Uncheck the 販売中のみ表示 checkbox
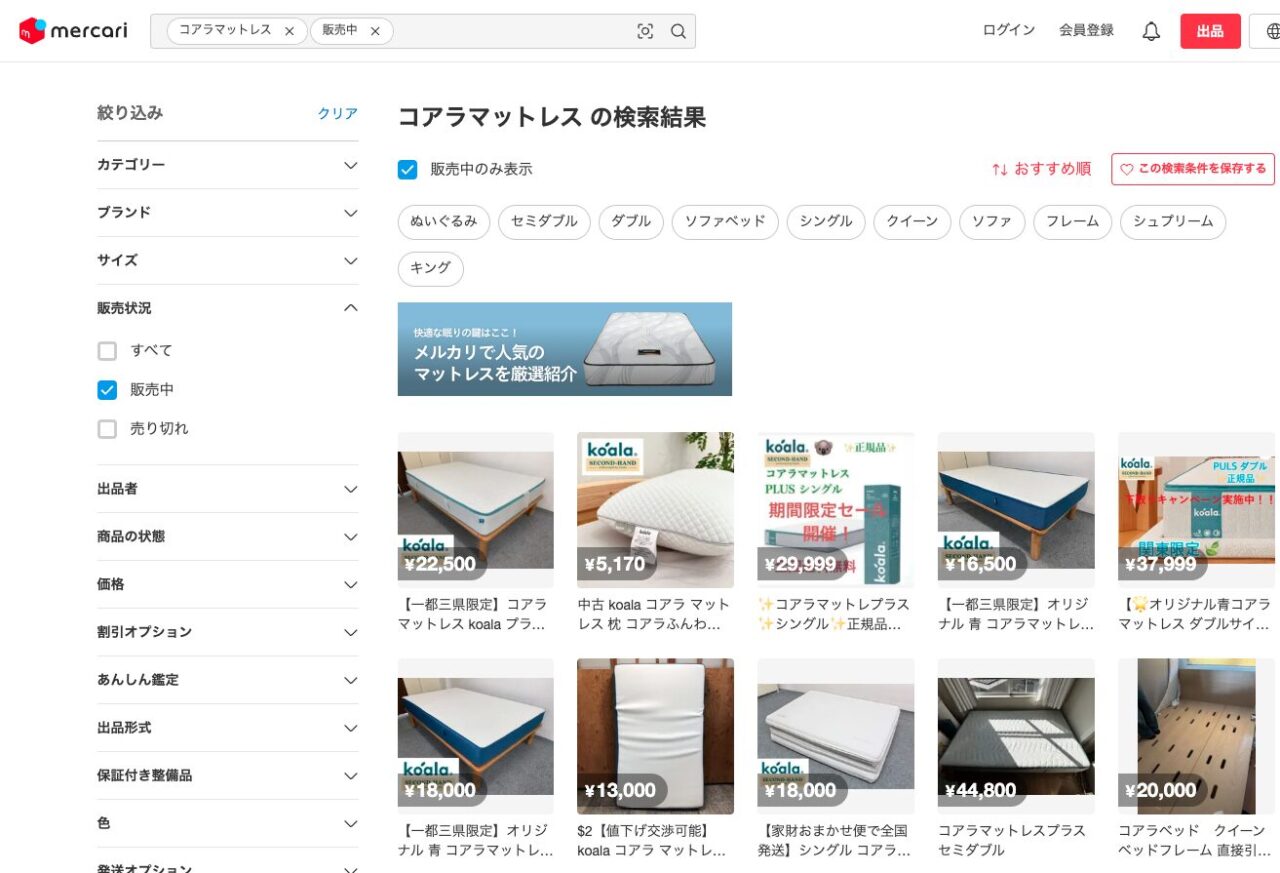Viewport: 1280px width, 873px height. (408, 169)
